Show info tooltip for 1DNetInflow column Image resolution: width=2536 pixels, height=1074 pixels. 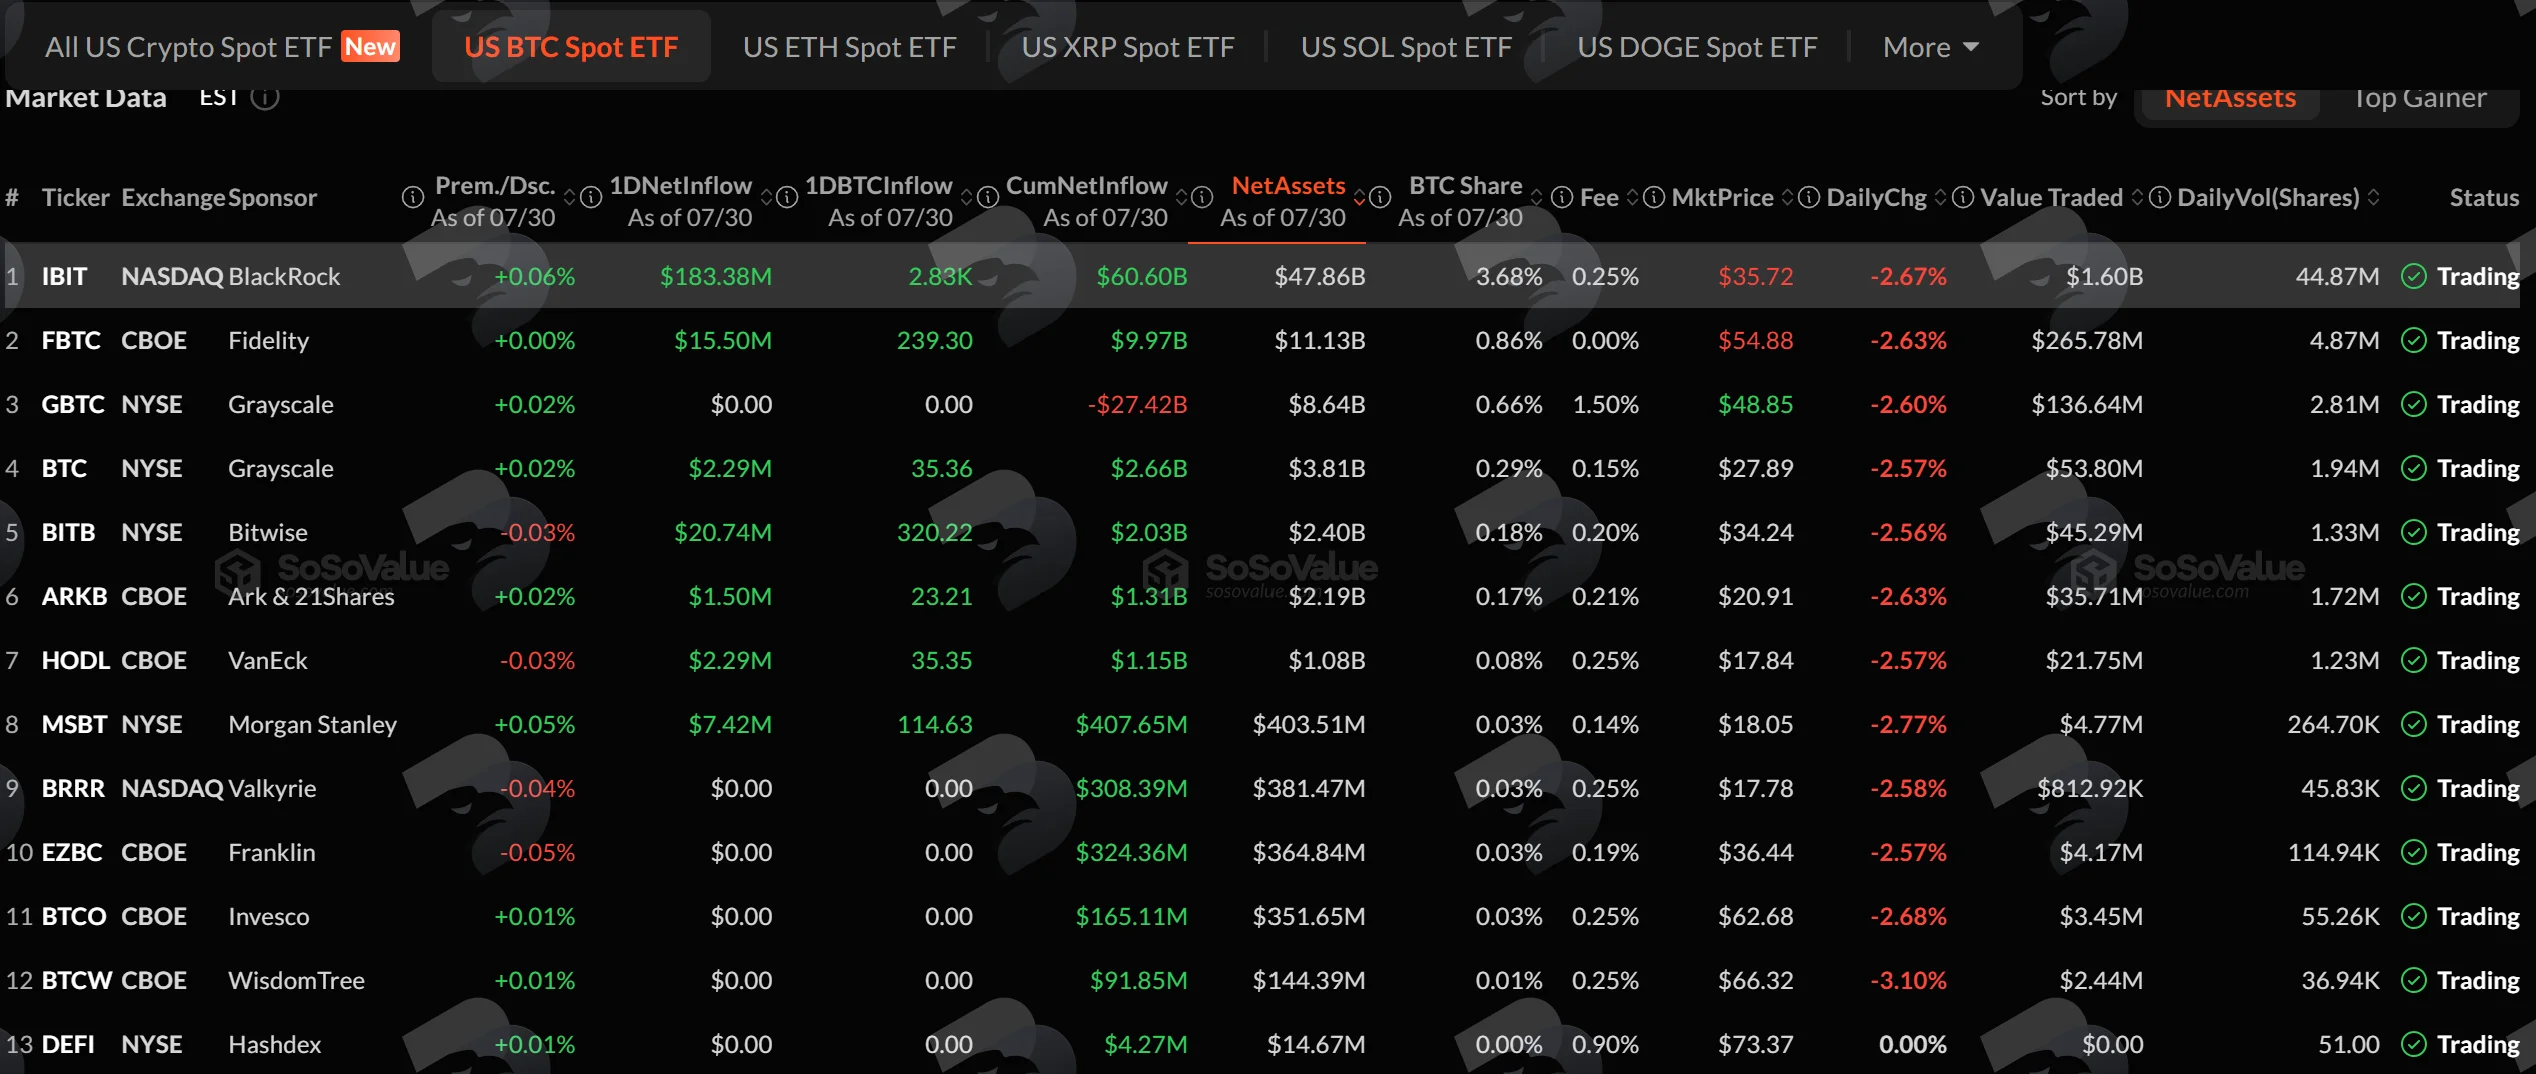pyautogui.click(x=591, y=197)
